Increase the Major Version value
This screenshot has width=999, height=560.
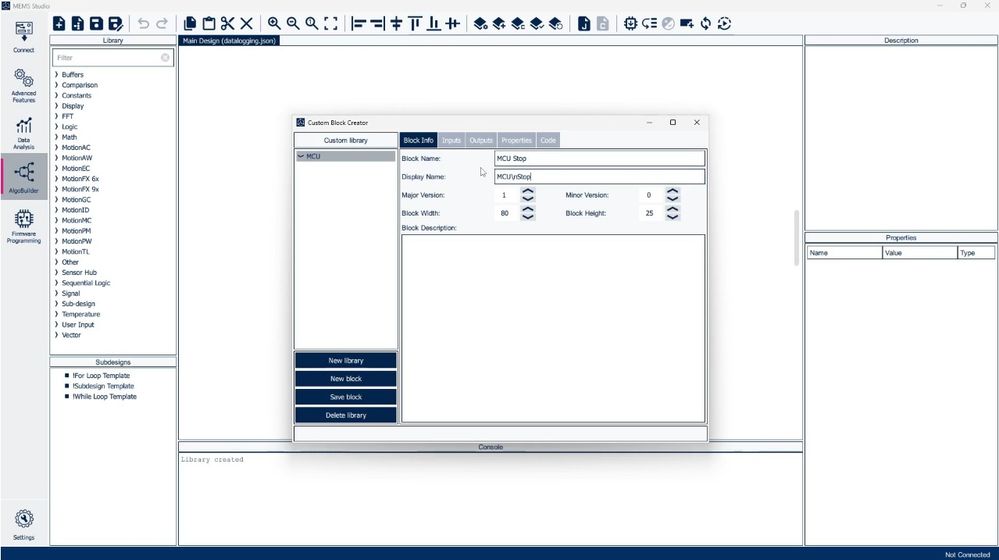click(x=528, y=191)
